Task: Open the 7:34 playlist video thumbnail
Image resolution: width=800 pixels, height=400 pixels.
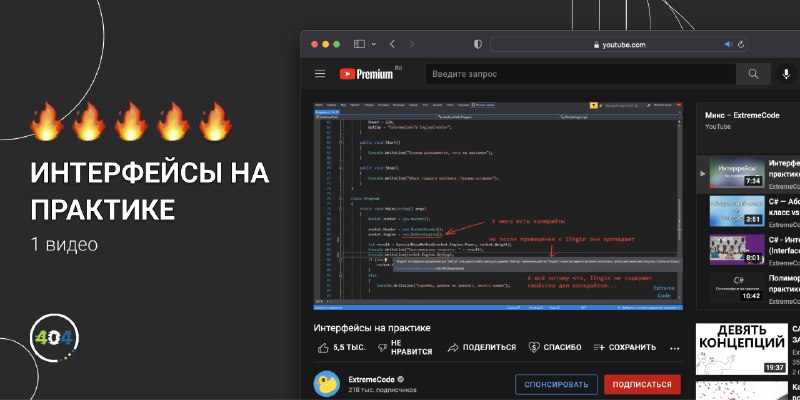Action: (x=737, y=173)
